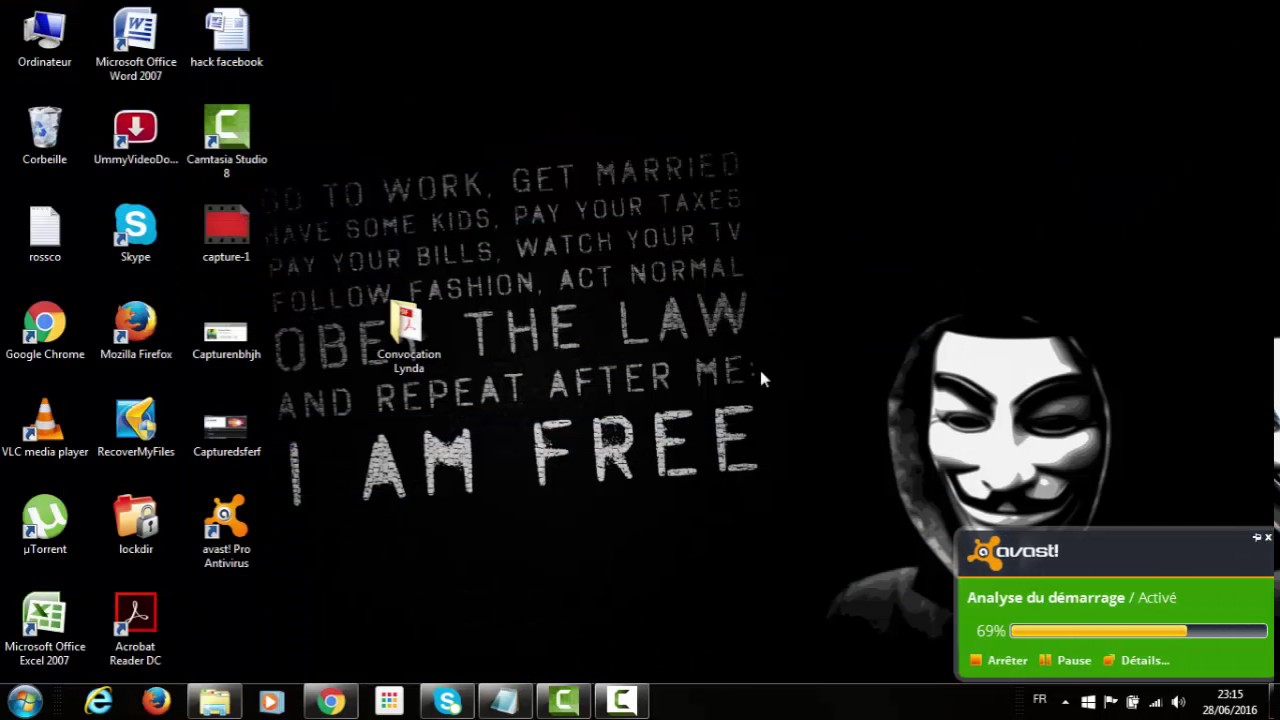Switch to Chrome in the taskbar
The width and height of the screenshot is (1280, 720).
[x=331, y=702]
